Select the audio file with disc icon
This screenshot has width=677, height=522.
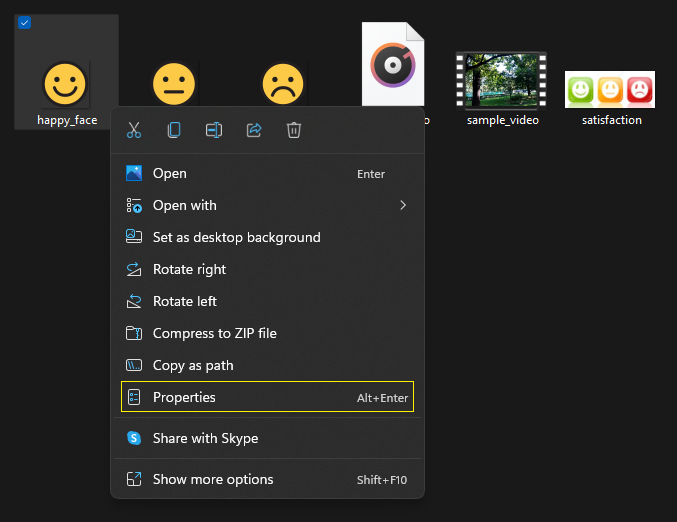(393, 64)
